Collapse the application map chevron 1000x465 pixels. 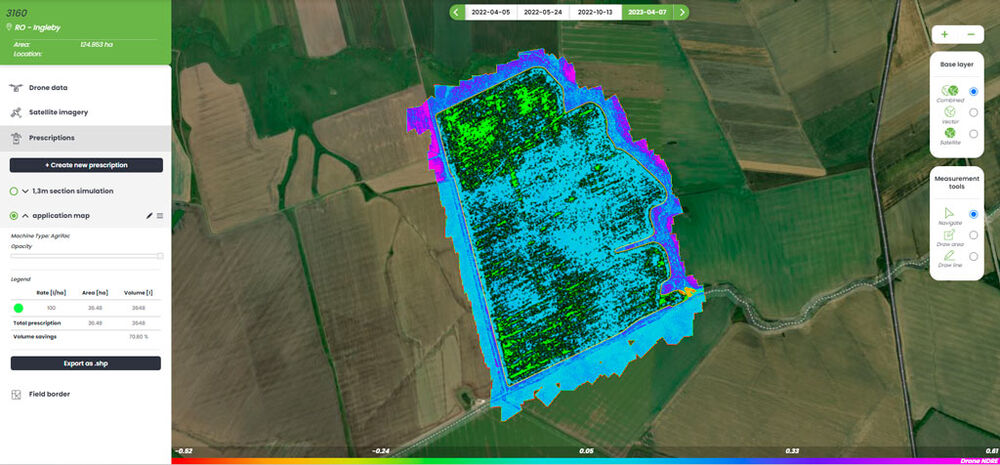coord(25,216)
